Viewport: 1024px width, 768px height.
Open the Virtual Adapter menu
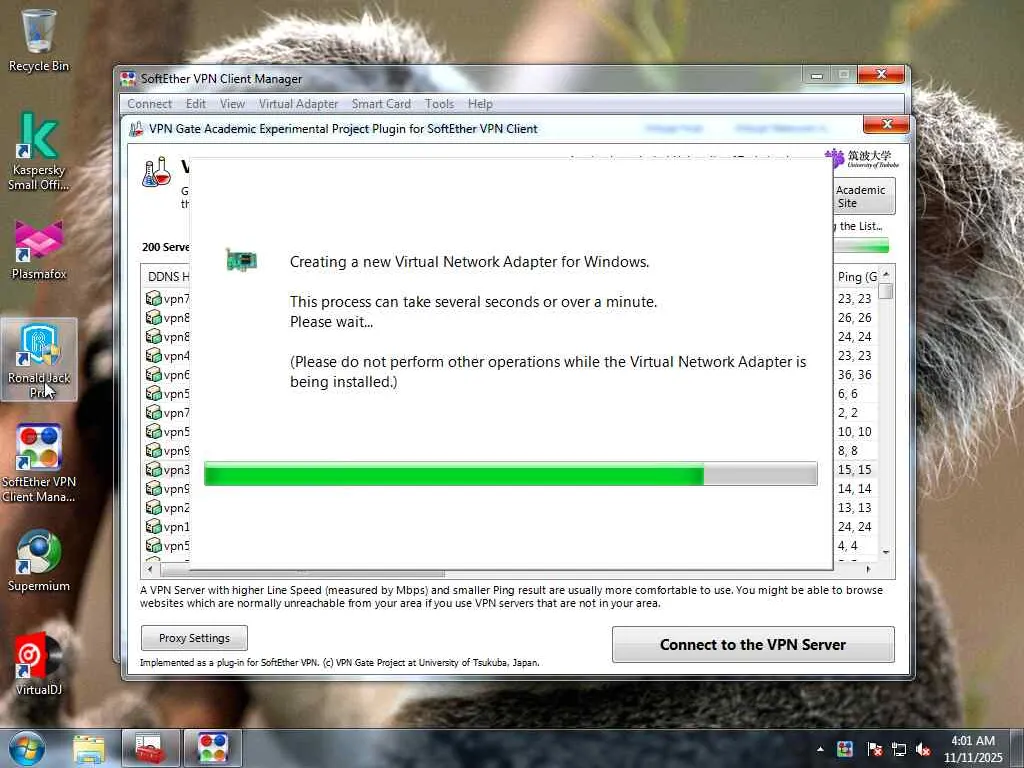(x=298, y=104)
